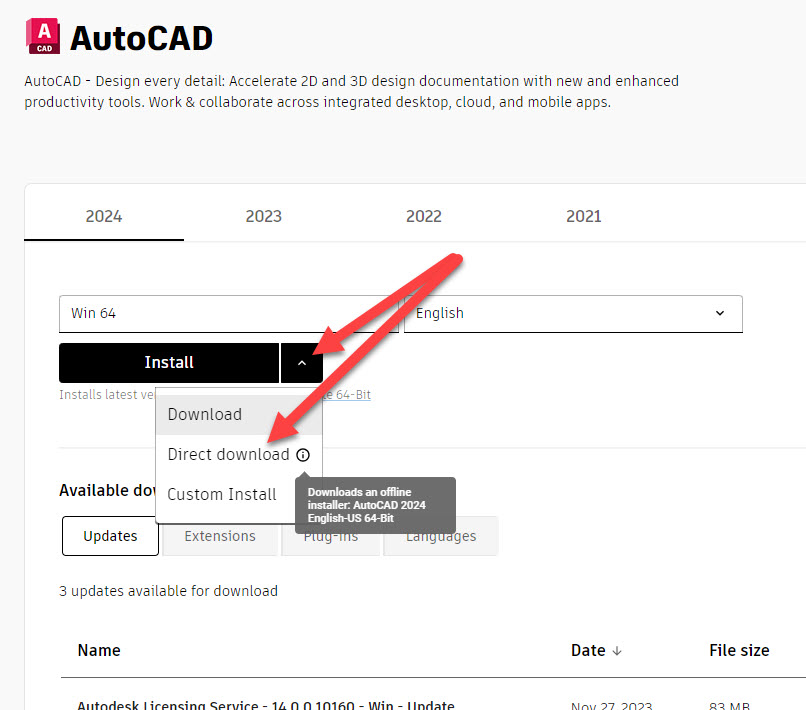Image resolution: width=806 pixels, height=710 pixels.
Task: Open the English language dropdown
Action: pos(573,314)
